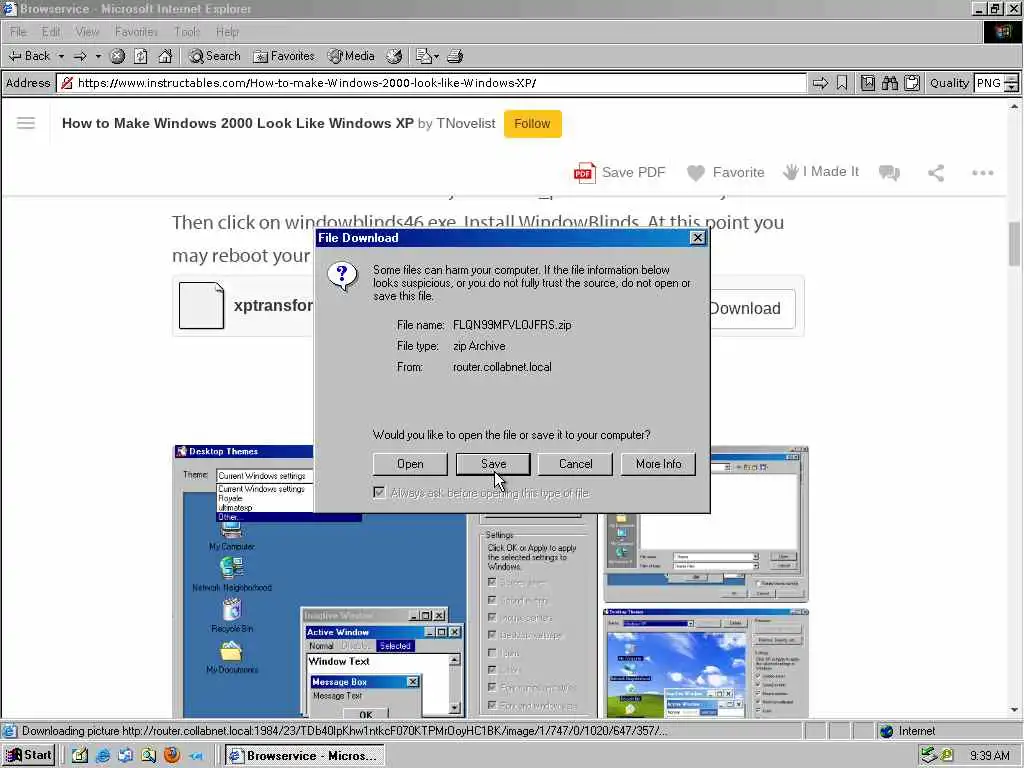
Task: Open the Back button history dropdown arrow
Action: pos(61,56)
